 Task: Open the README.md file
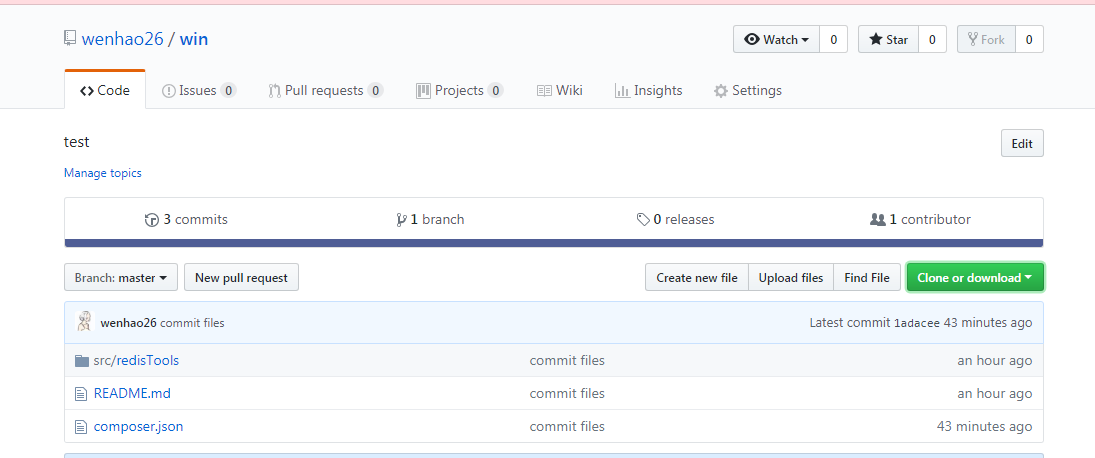click(132, 393)
